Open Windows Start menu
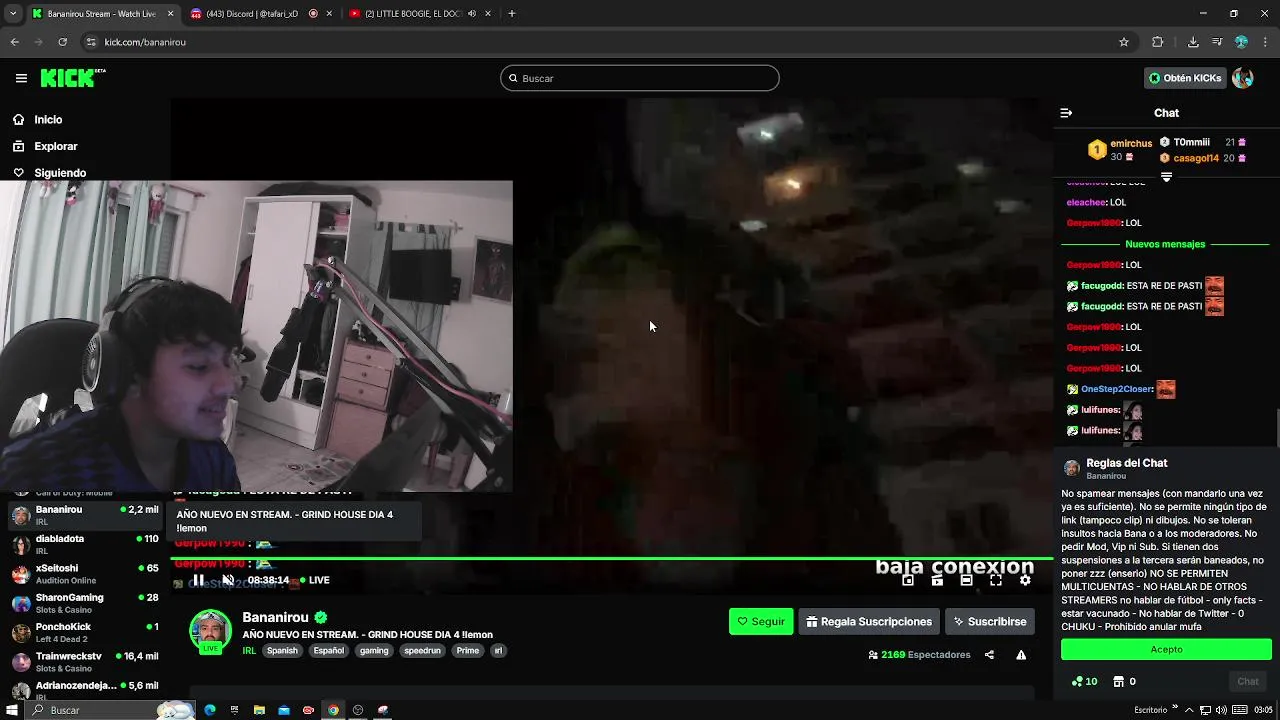The width and height of the screenshot is (1280, 720). (11, 710)
